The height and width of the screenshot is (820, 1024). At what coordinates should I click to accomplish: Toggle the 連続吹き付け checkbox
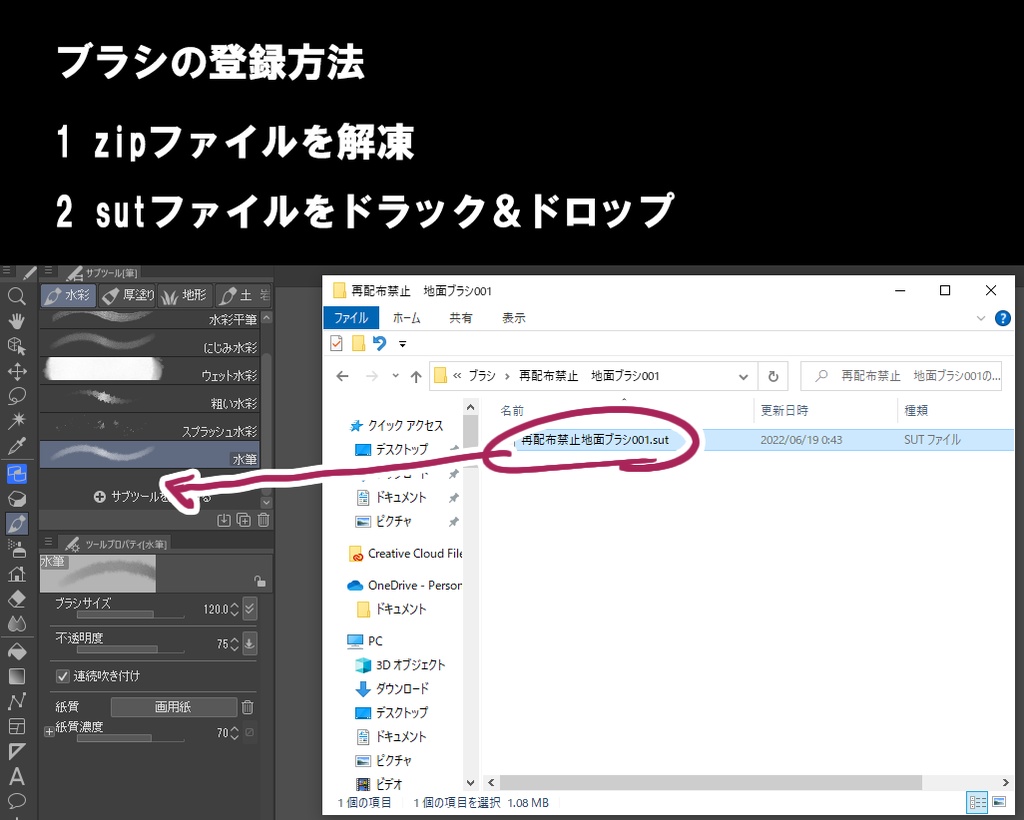[63, 675]
